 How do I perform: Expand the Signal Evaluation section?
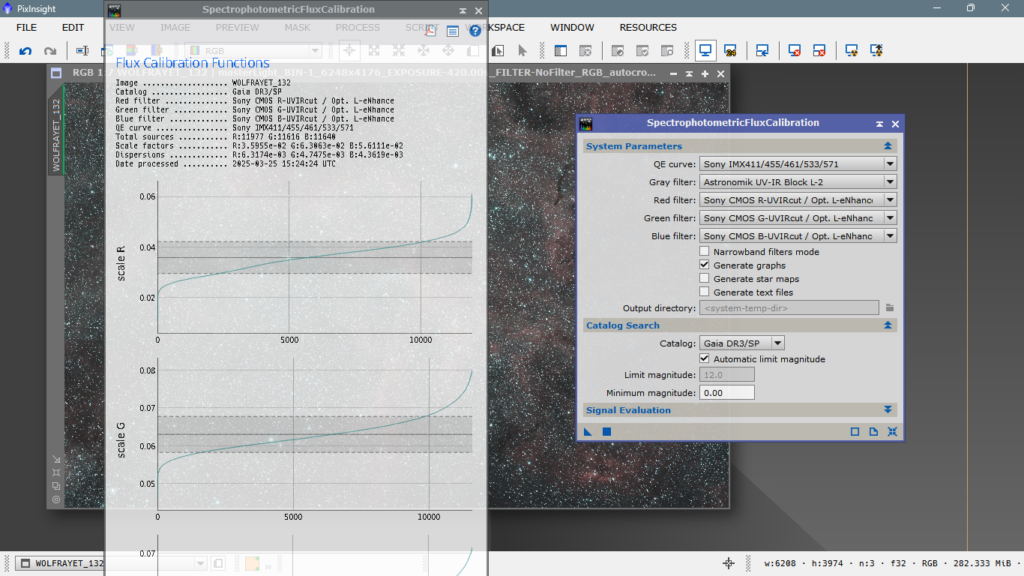pos(888,409)
